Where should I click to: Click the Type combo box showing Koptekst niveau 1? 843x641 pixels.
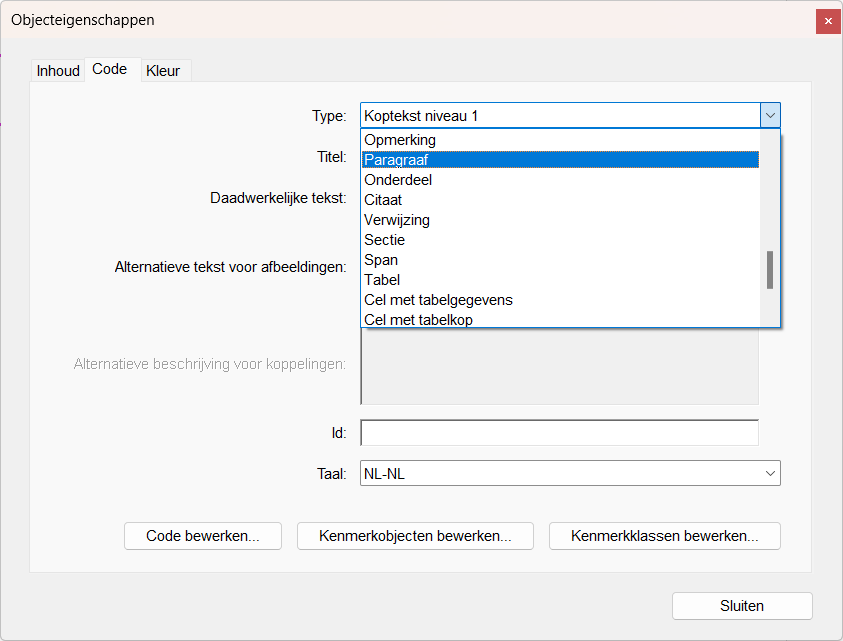click(570, 116)
